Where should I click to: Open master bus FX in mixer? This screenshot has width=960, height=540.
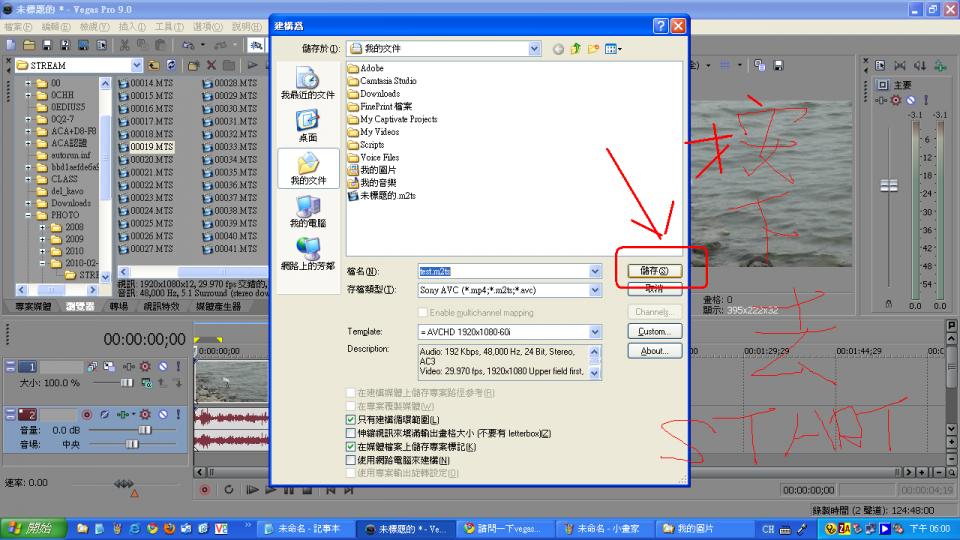(896, 100)
